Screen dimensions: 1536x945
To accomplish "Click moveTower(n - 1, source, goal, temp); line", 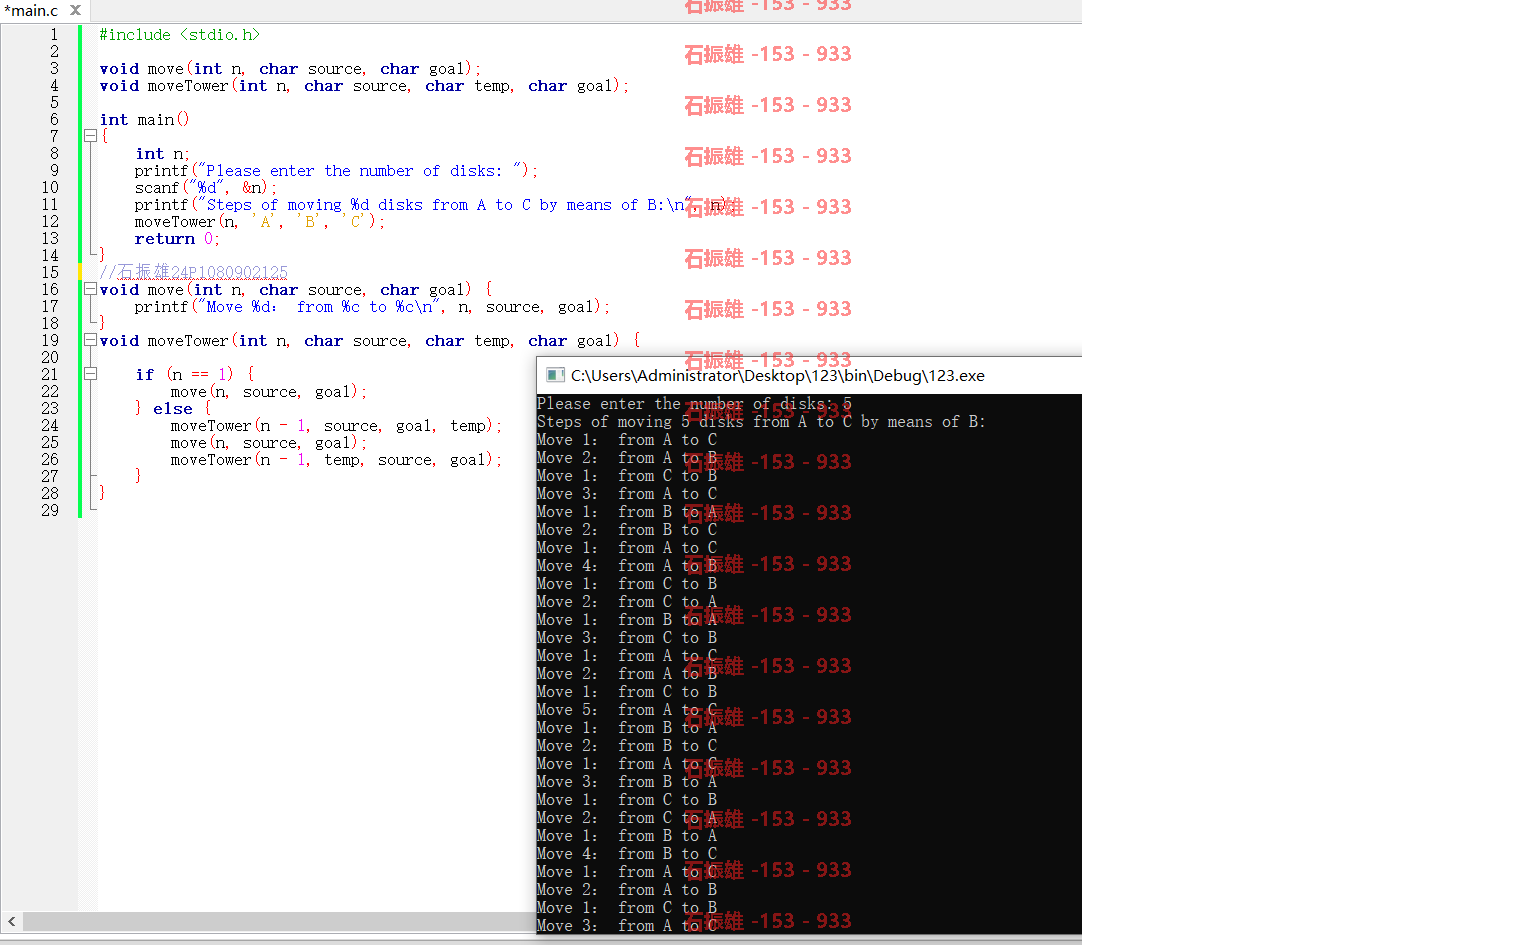I will 336,425.
